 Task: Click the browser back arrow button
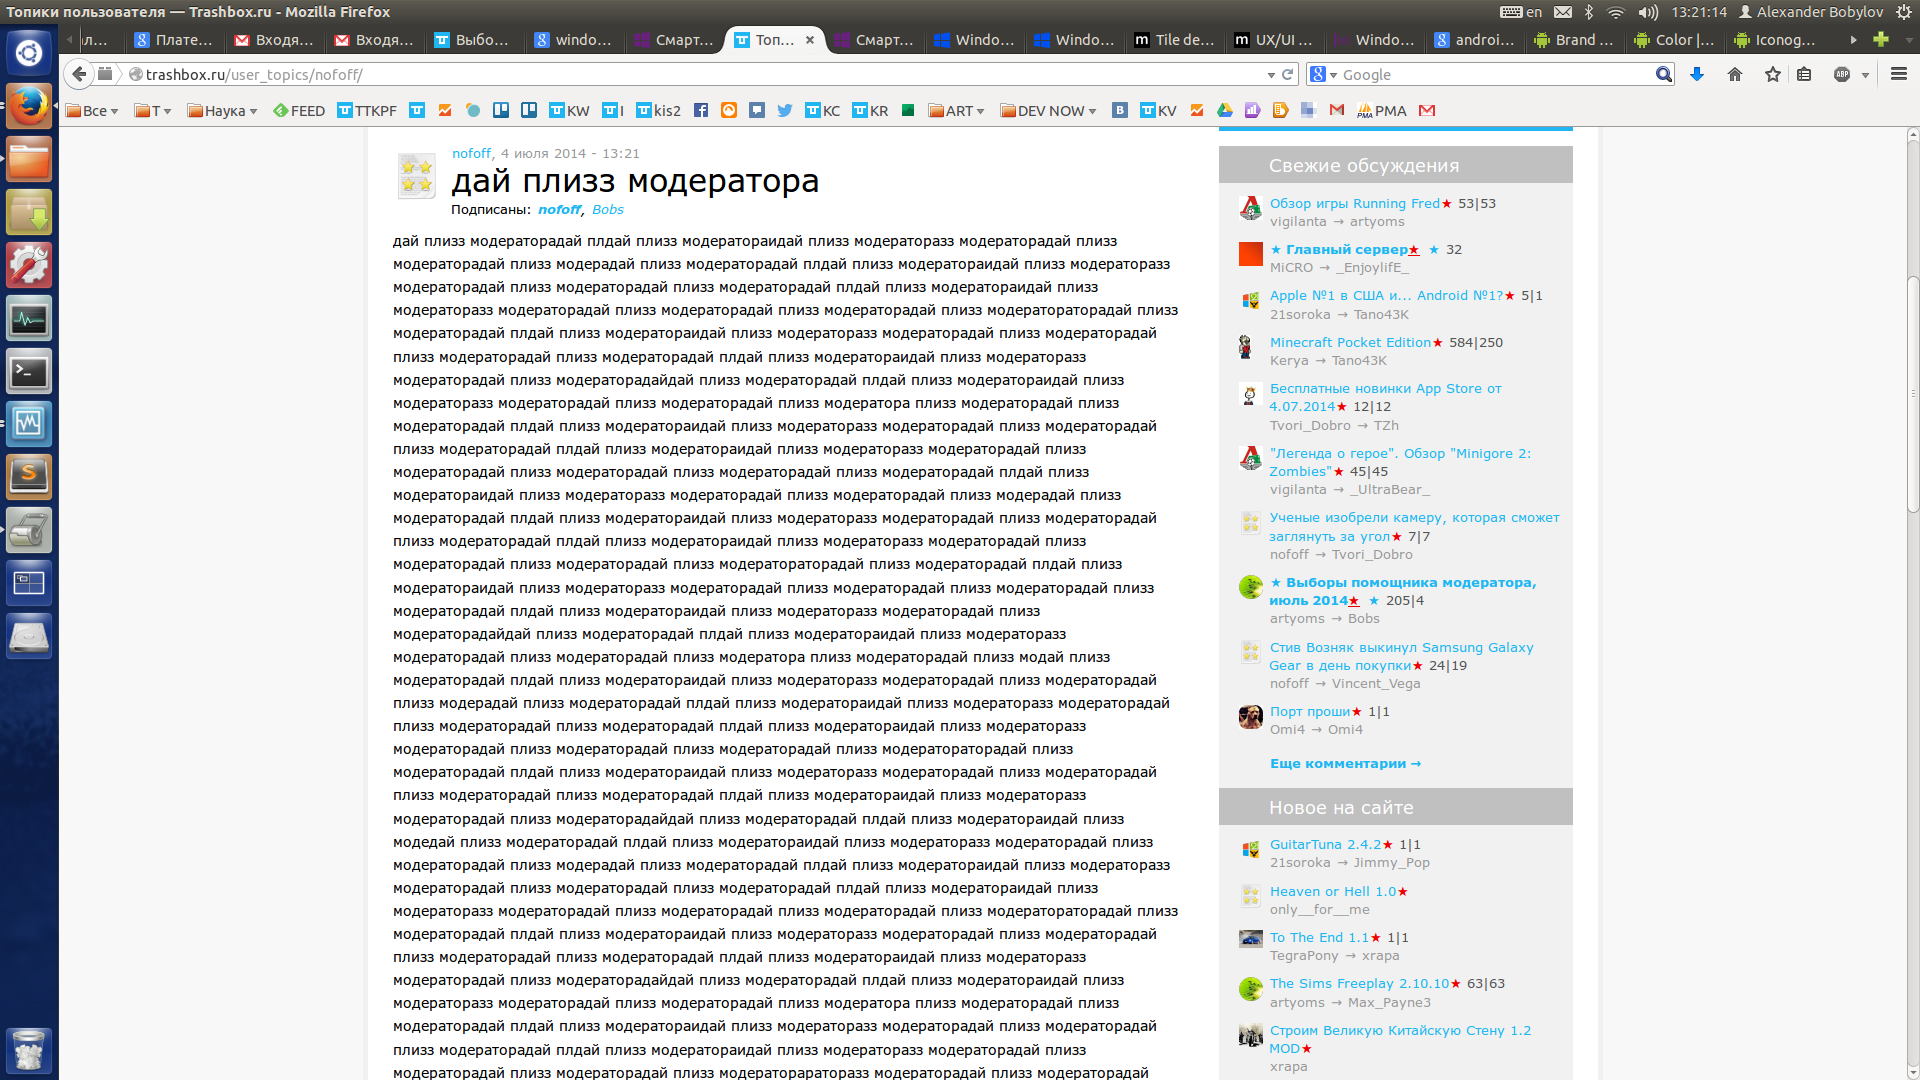tap(79, 74)
